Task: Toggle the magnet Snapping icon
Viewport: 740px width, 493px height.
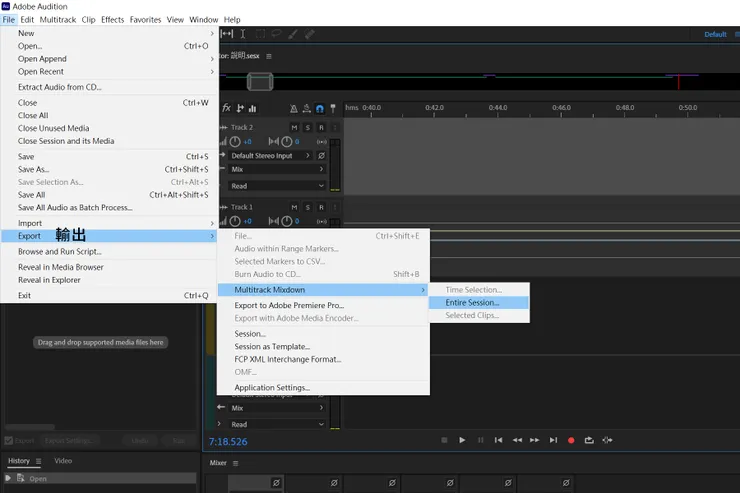Action: tap(320, 108)
